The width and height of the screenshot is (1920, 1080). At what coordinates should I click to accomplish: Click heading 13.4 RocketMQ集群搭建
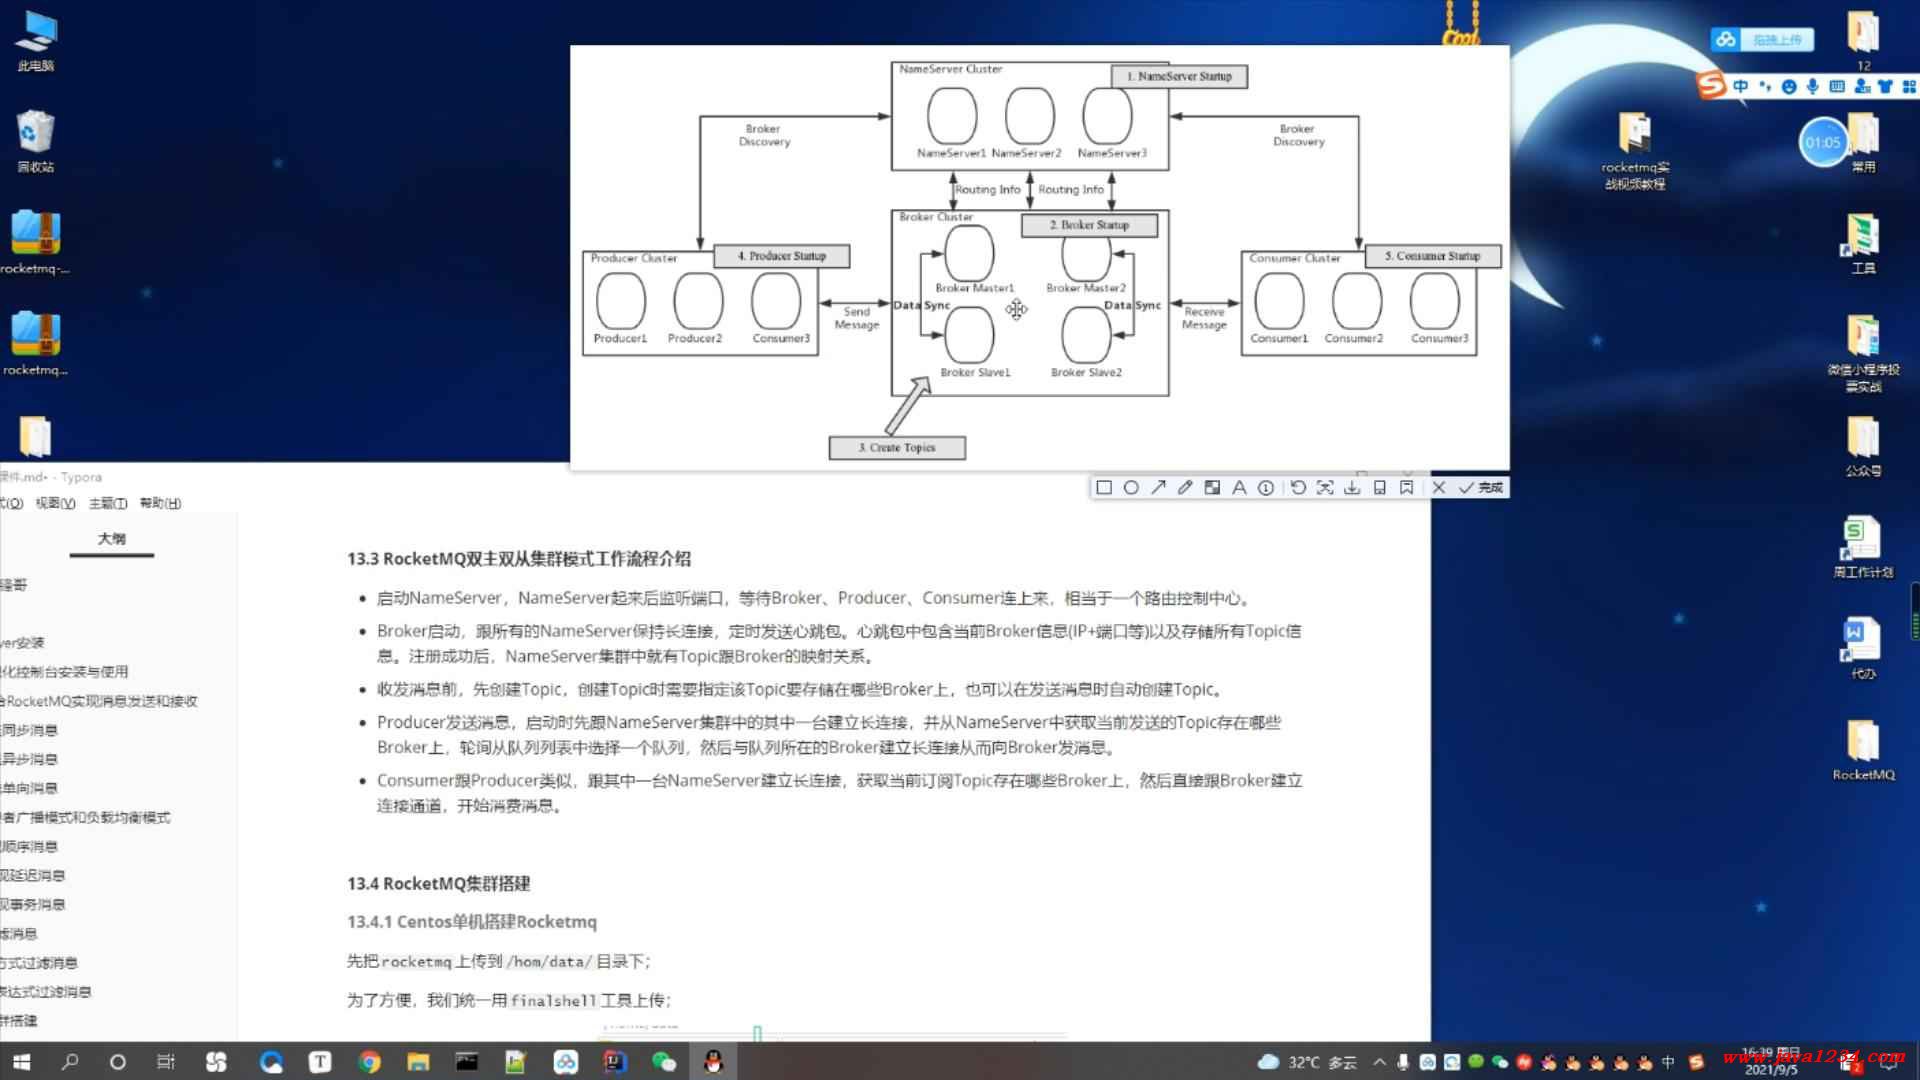click(439, 884)
